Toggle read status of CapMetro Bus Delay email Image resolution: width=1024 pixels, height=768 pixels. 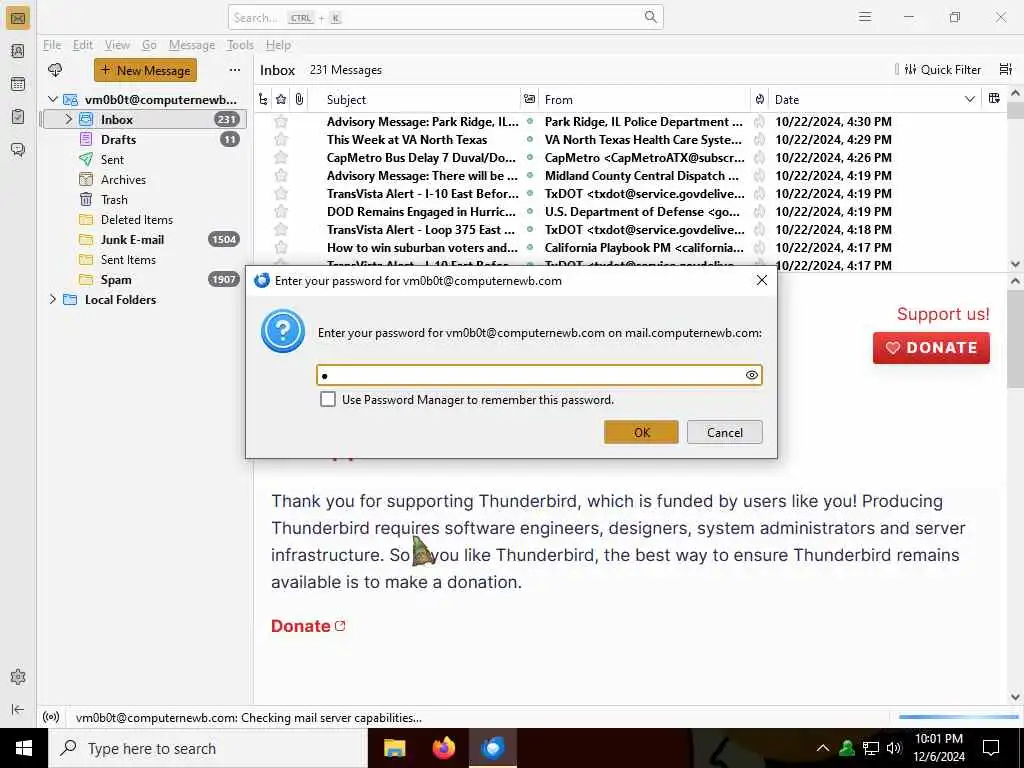530,157
